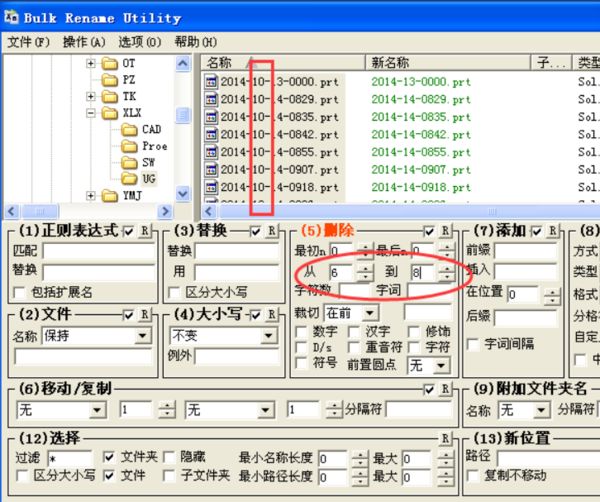Click the 过滤 filter input field
The image size is (600, 502).
pos(70,458)
